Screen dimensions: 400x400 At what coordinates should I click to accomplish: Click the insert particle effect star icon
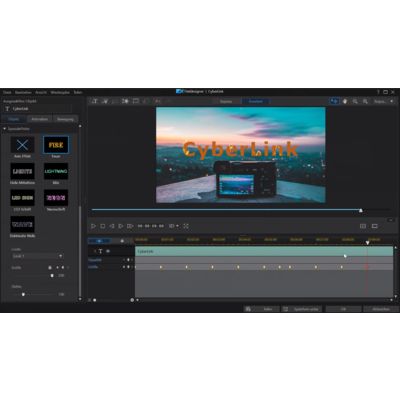(x=125, y=101)
